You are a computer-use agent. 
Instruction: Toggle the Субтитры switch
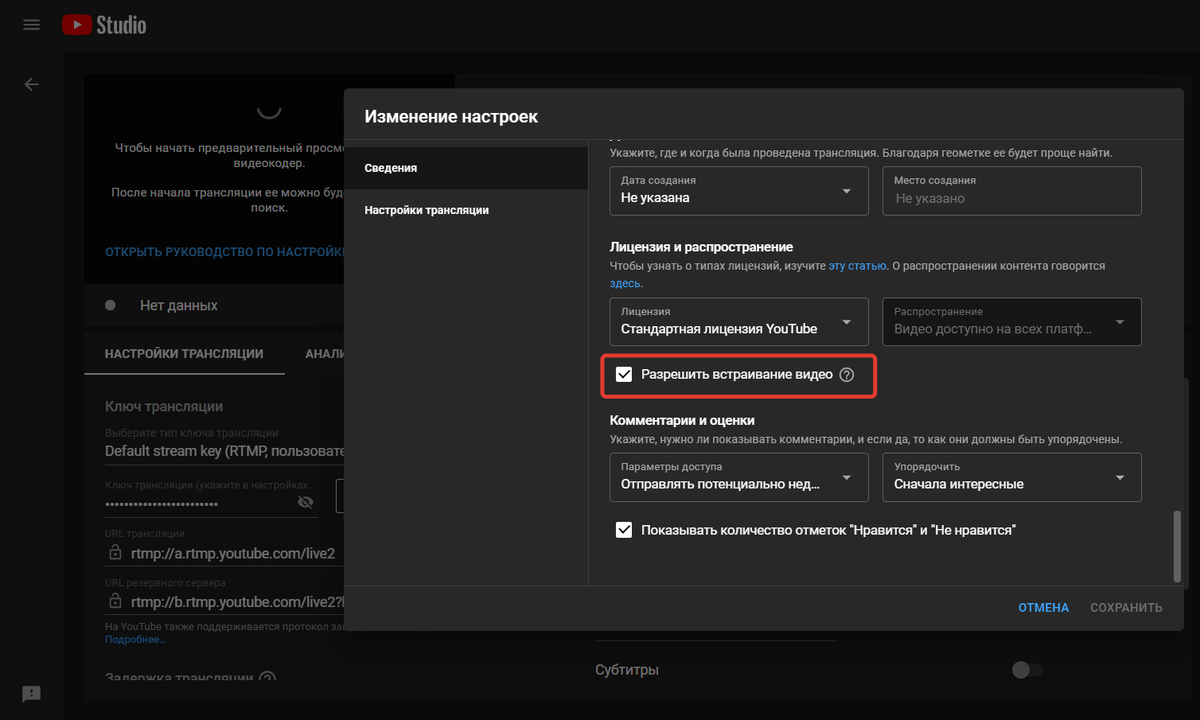pyautogui.click(x=1026, y=670)
